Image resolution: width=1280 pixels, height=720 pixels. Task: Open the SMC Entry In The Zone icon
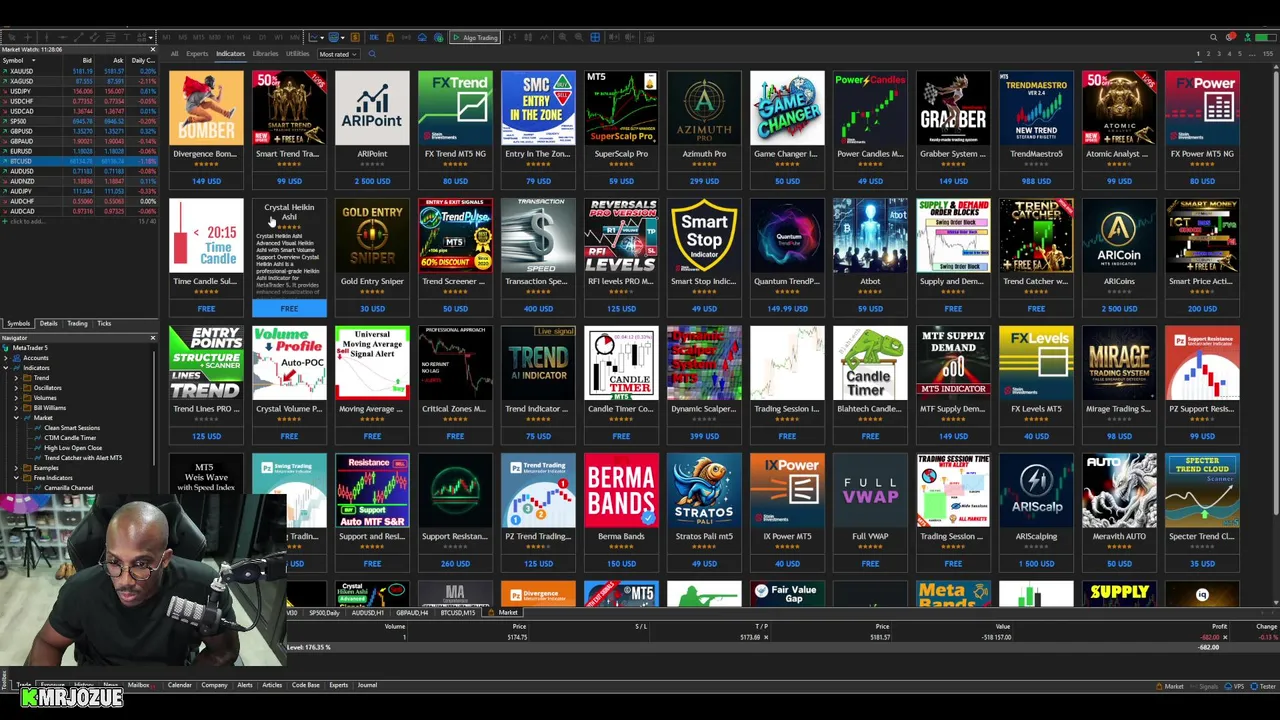point(538,109)
